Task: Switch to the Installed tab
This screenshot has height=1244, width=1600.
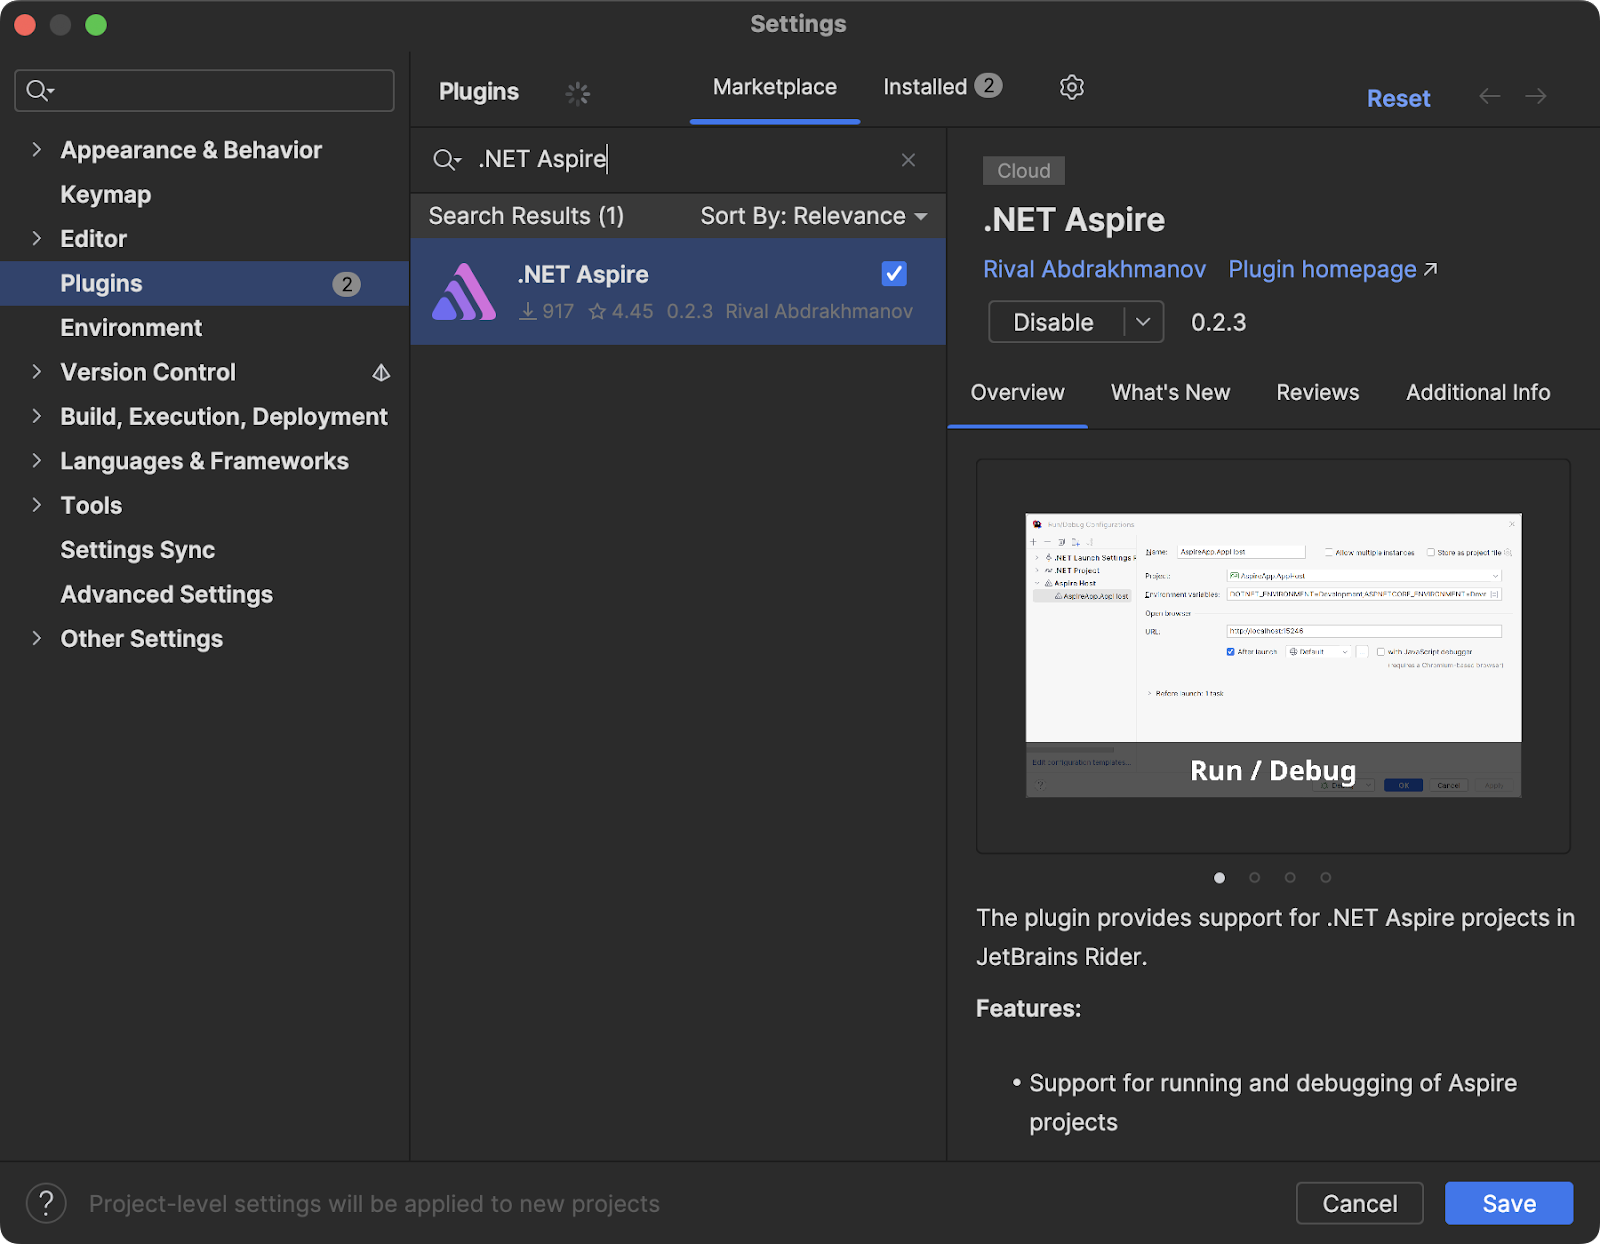Action: 942,87
